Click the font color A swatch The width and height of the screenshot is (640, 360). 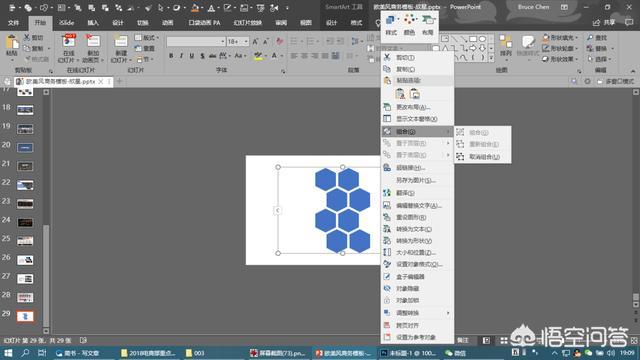pos(274,56)
